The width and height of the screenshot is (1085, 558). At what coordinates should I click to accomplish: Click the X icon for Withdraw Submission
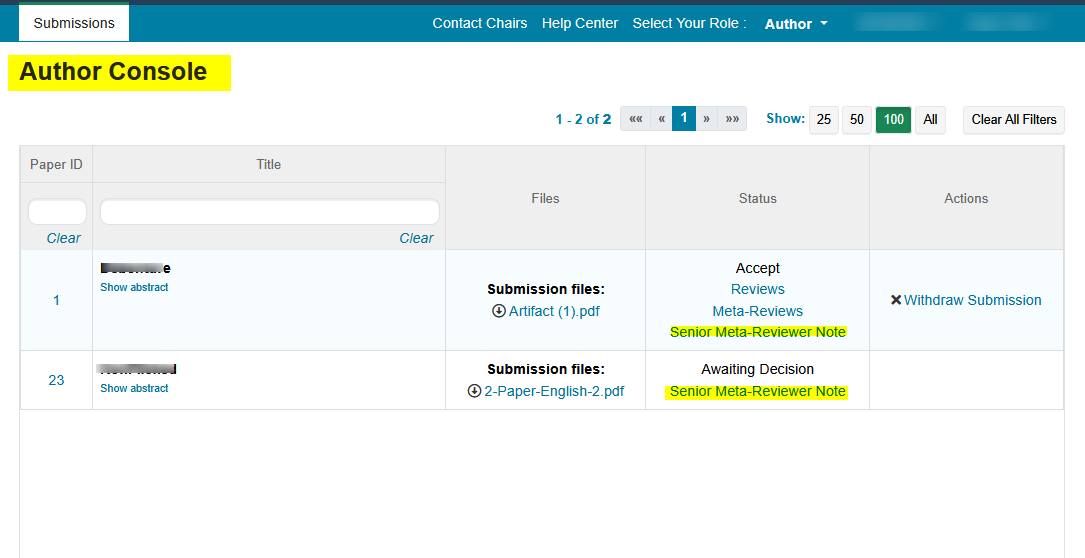896,300
